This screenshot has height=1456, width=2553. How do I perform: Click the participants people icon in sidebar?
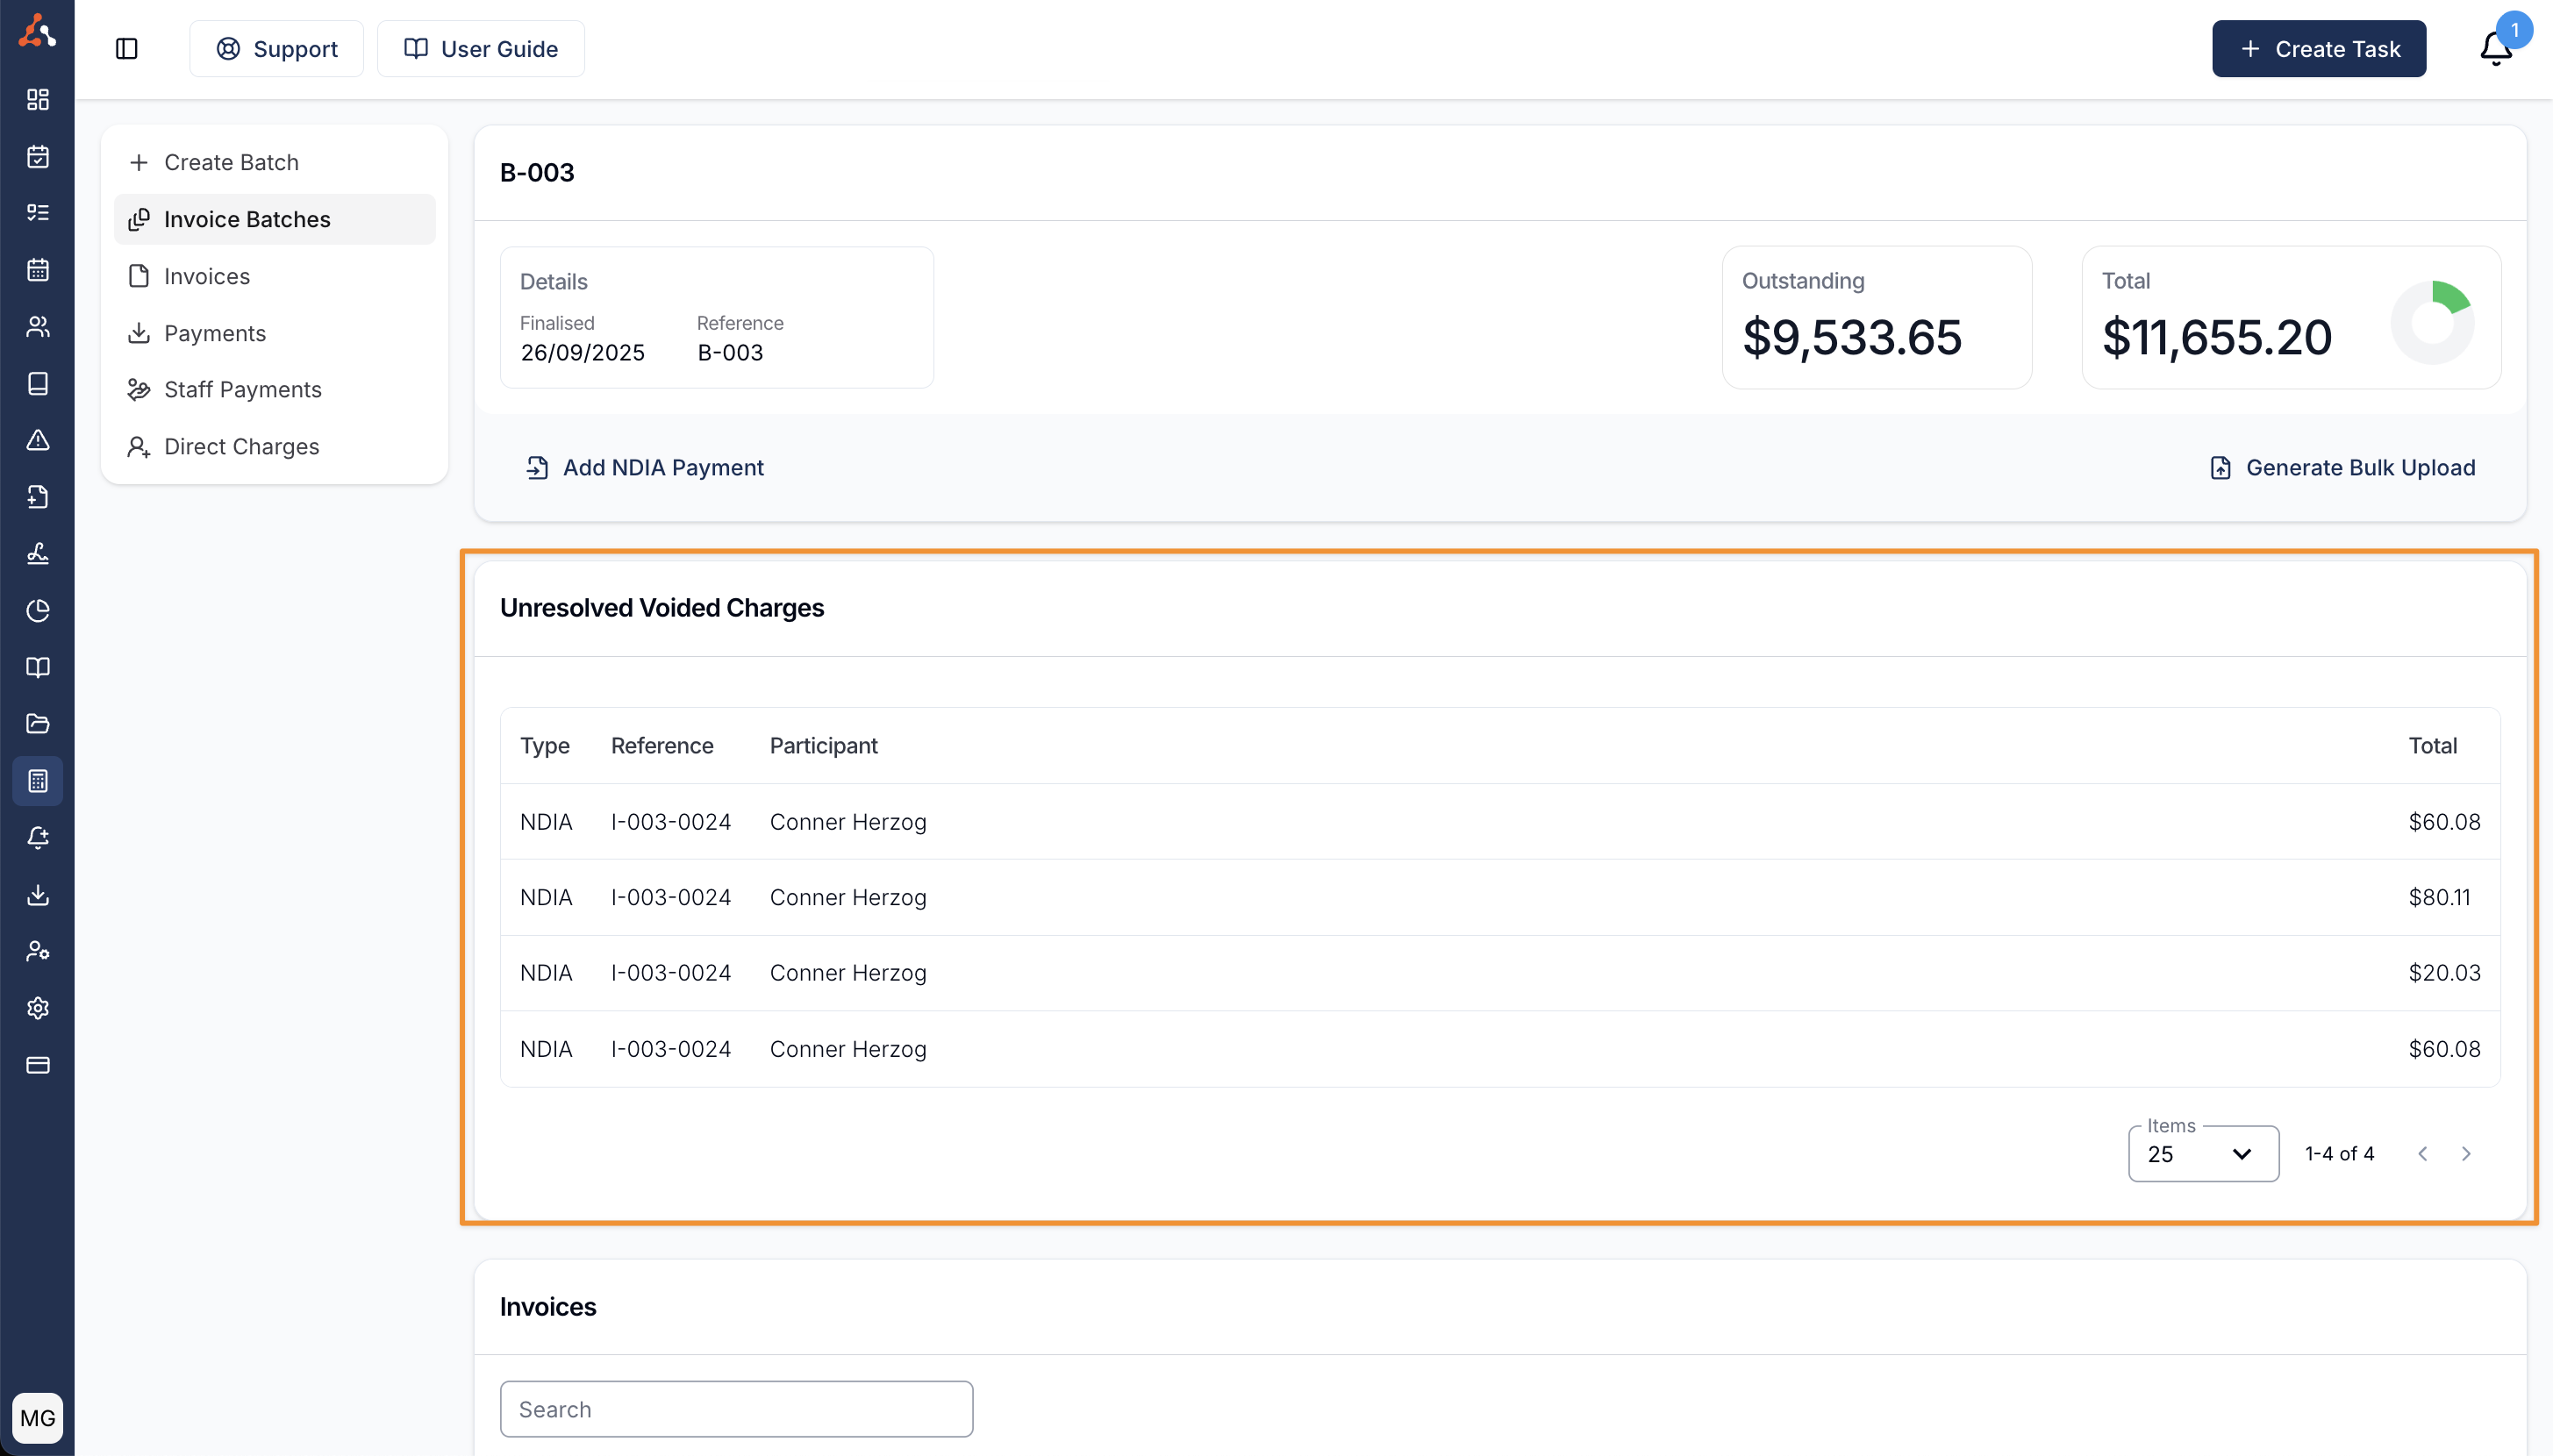[x=38, y=327]
